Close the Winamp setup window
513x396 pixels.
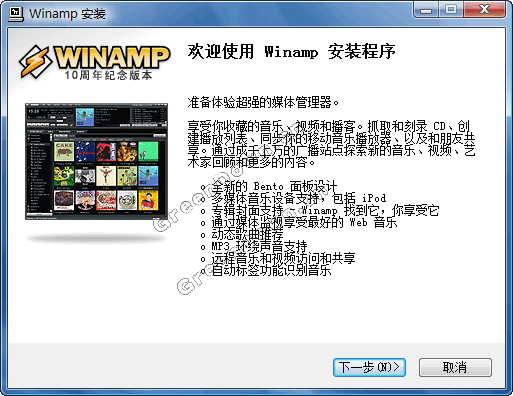(484, 9)
